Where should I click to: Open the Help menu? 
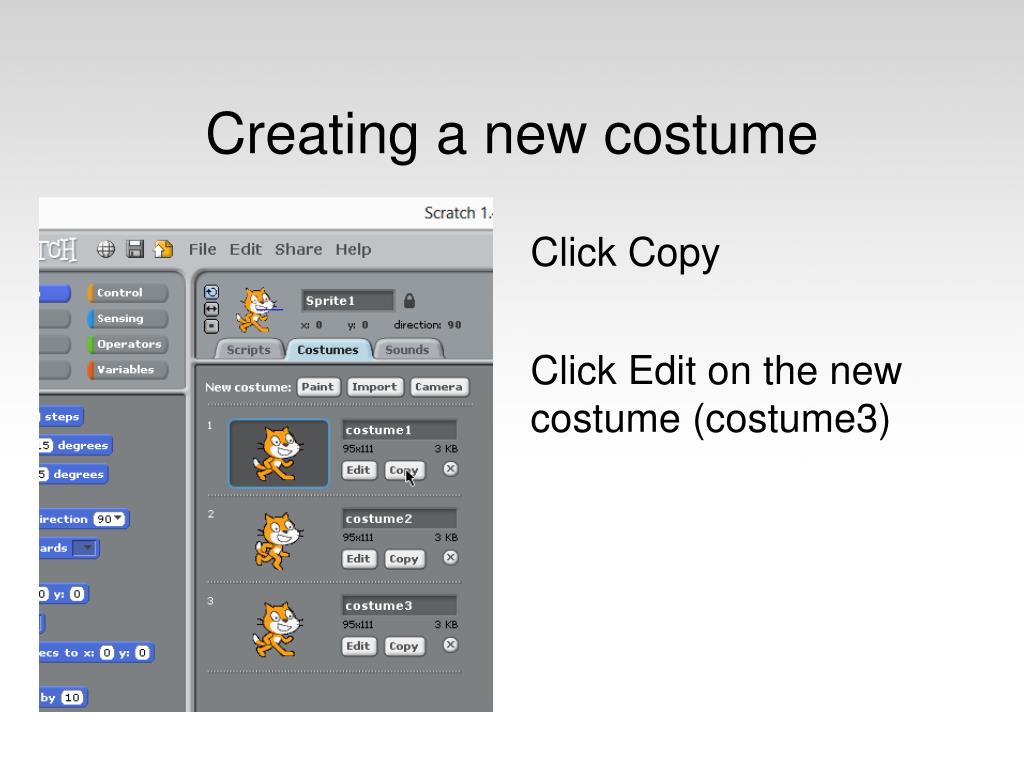(x=353, y=249)
